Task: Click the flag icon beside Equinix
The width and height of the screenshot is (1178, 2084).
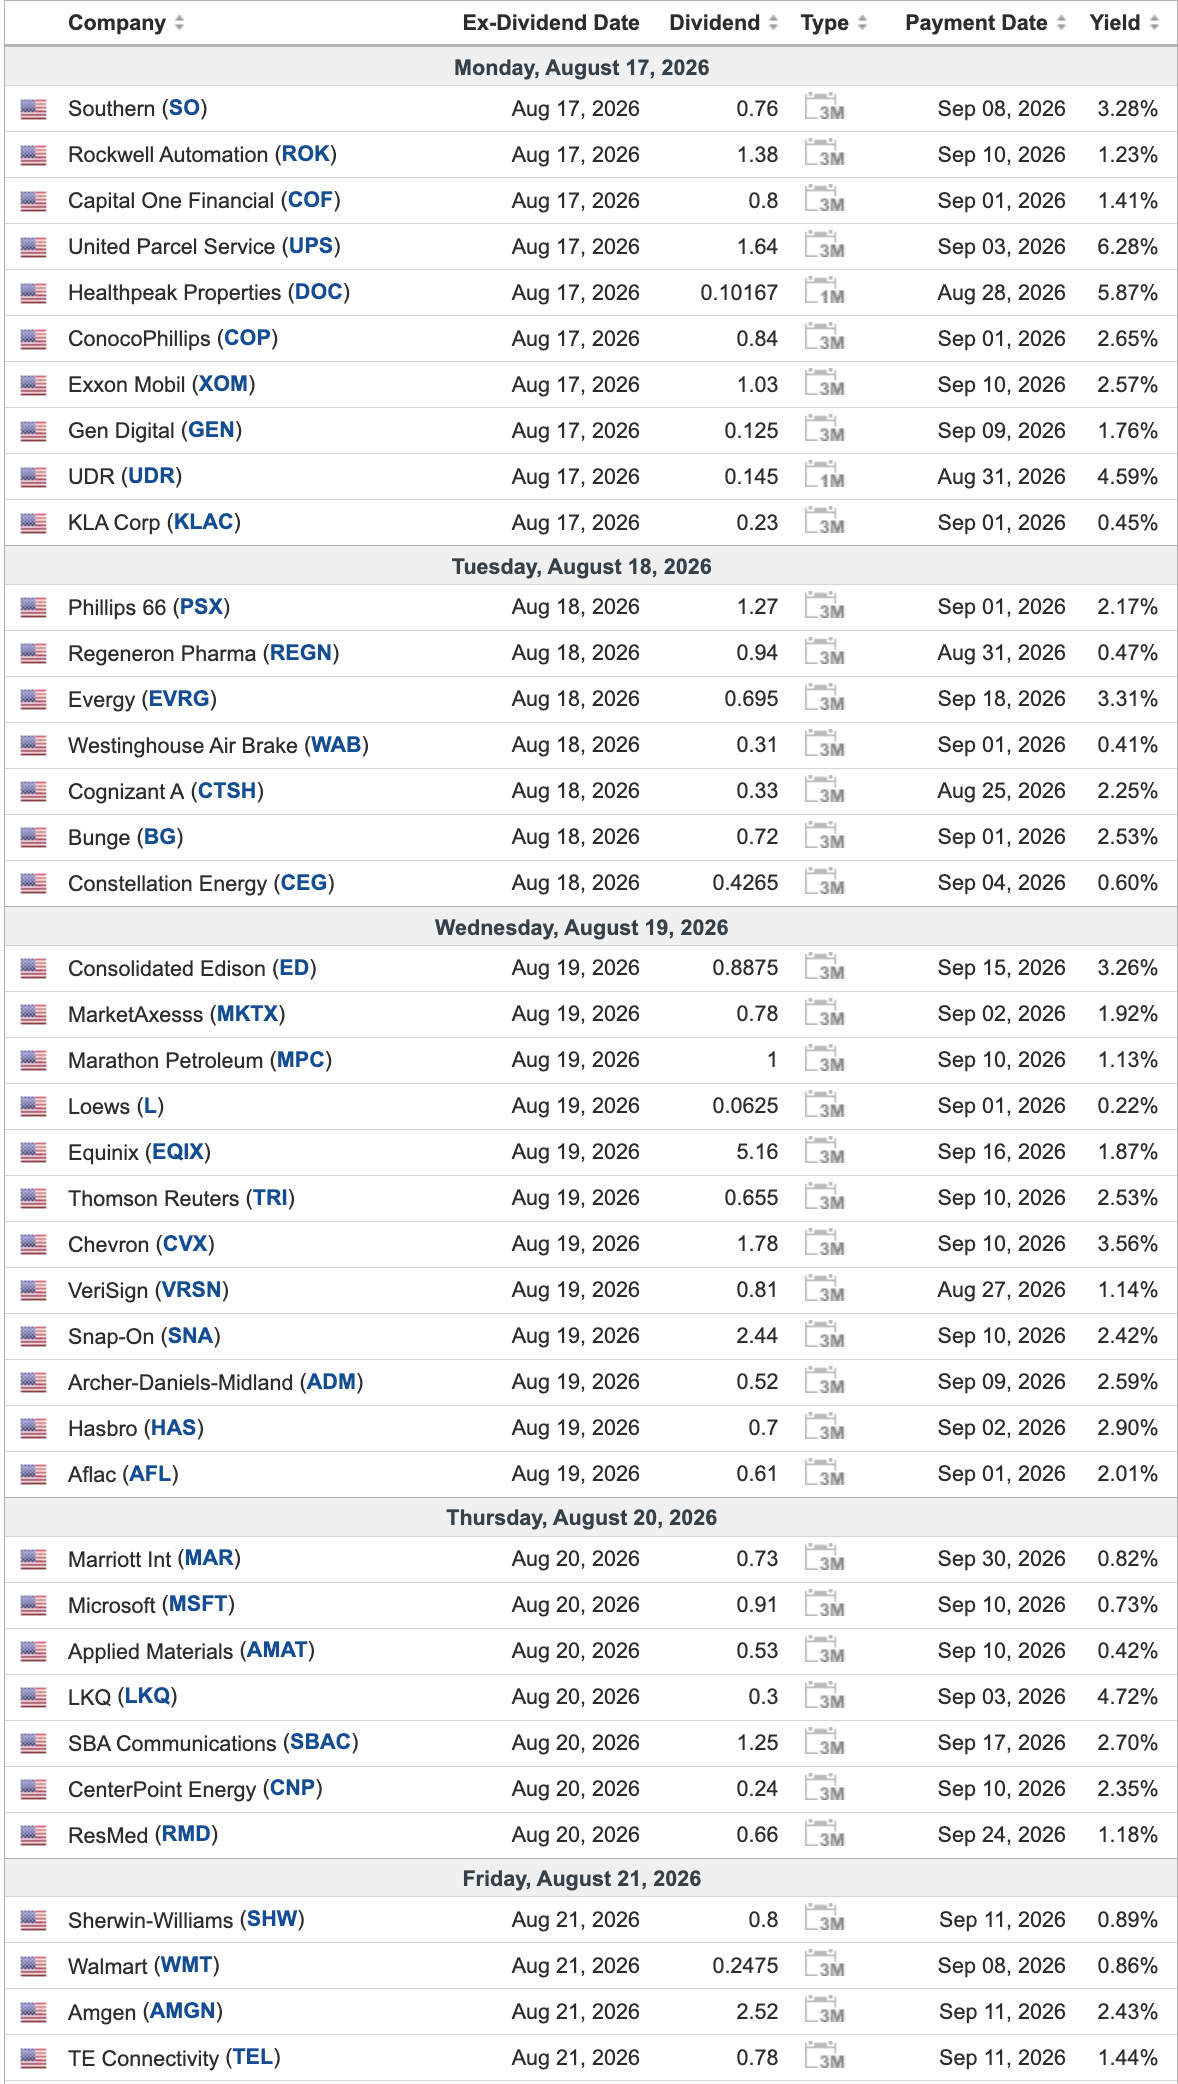Action: (x=34, y=1152)
